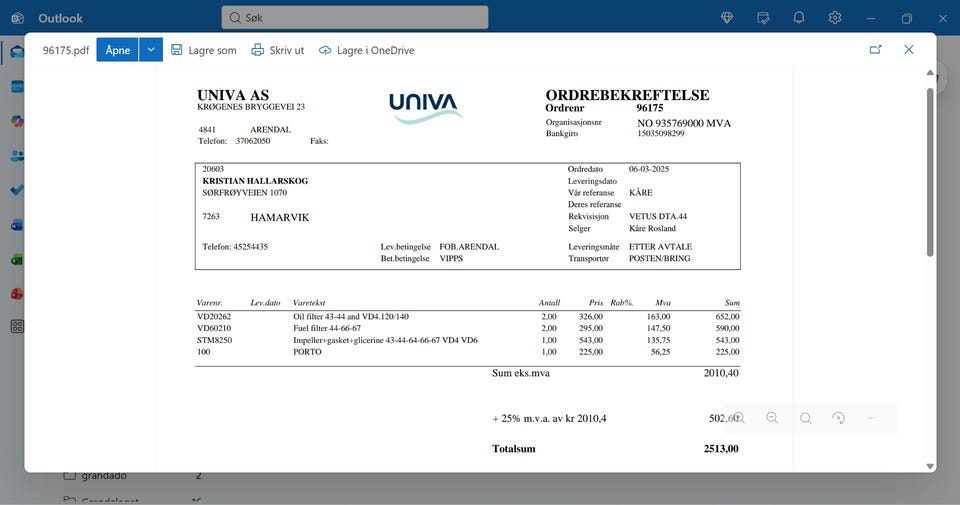Screen dimensions: 960x505
Task: Open the premium diamond icon in header
Action: point(727,18)
